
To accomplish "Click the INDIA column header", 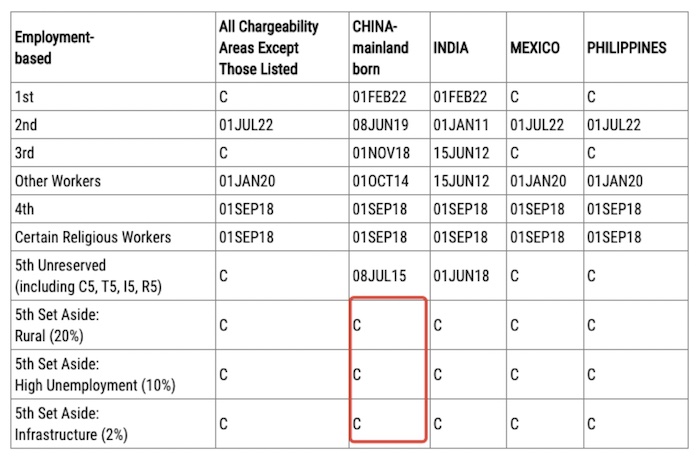I will coord(468,47).
